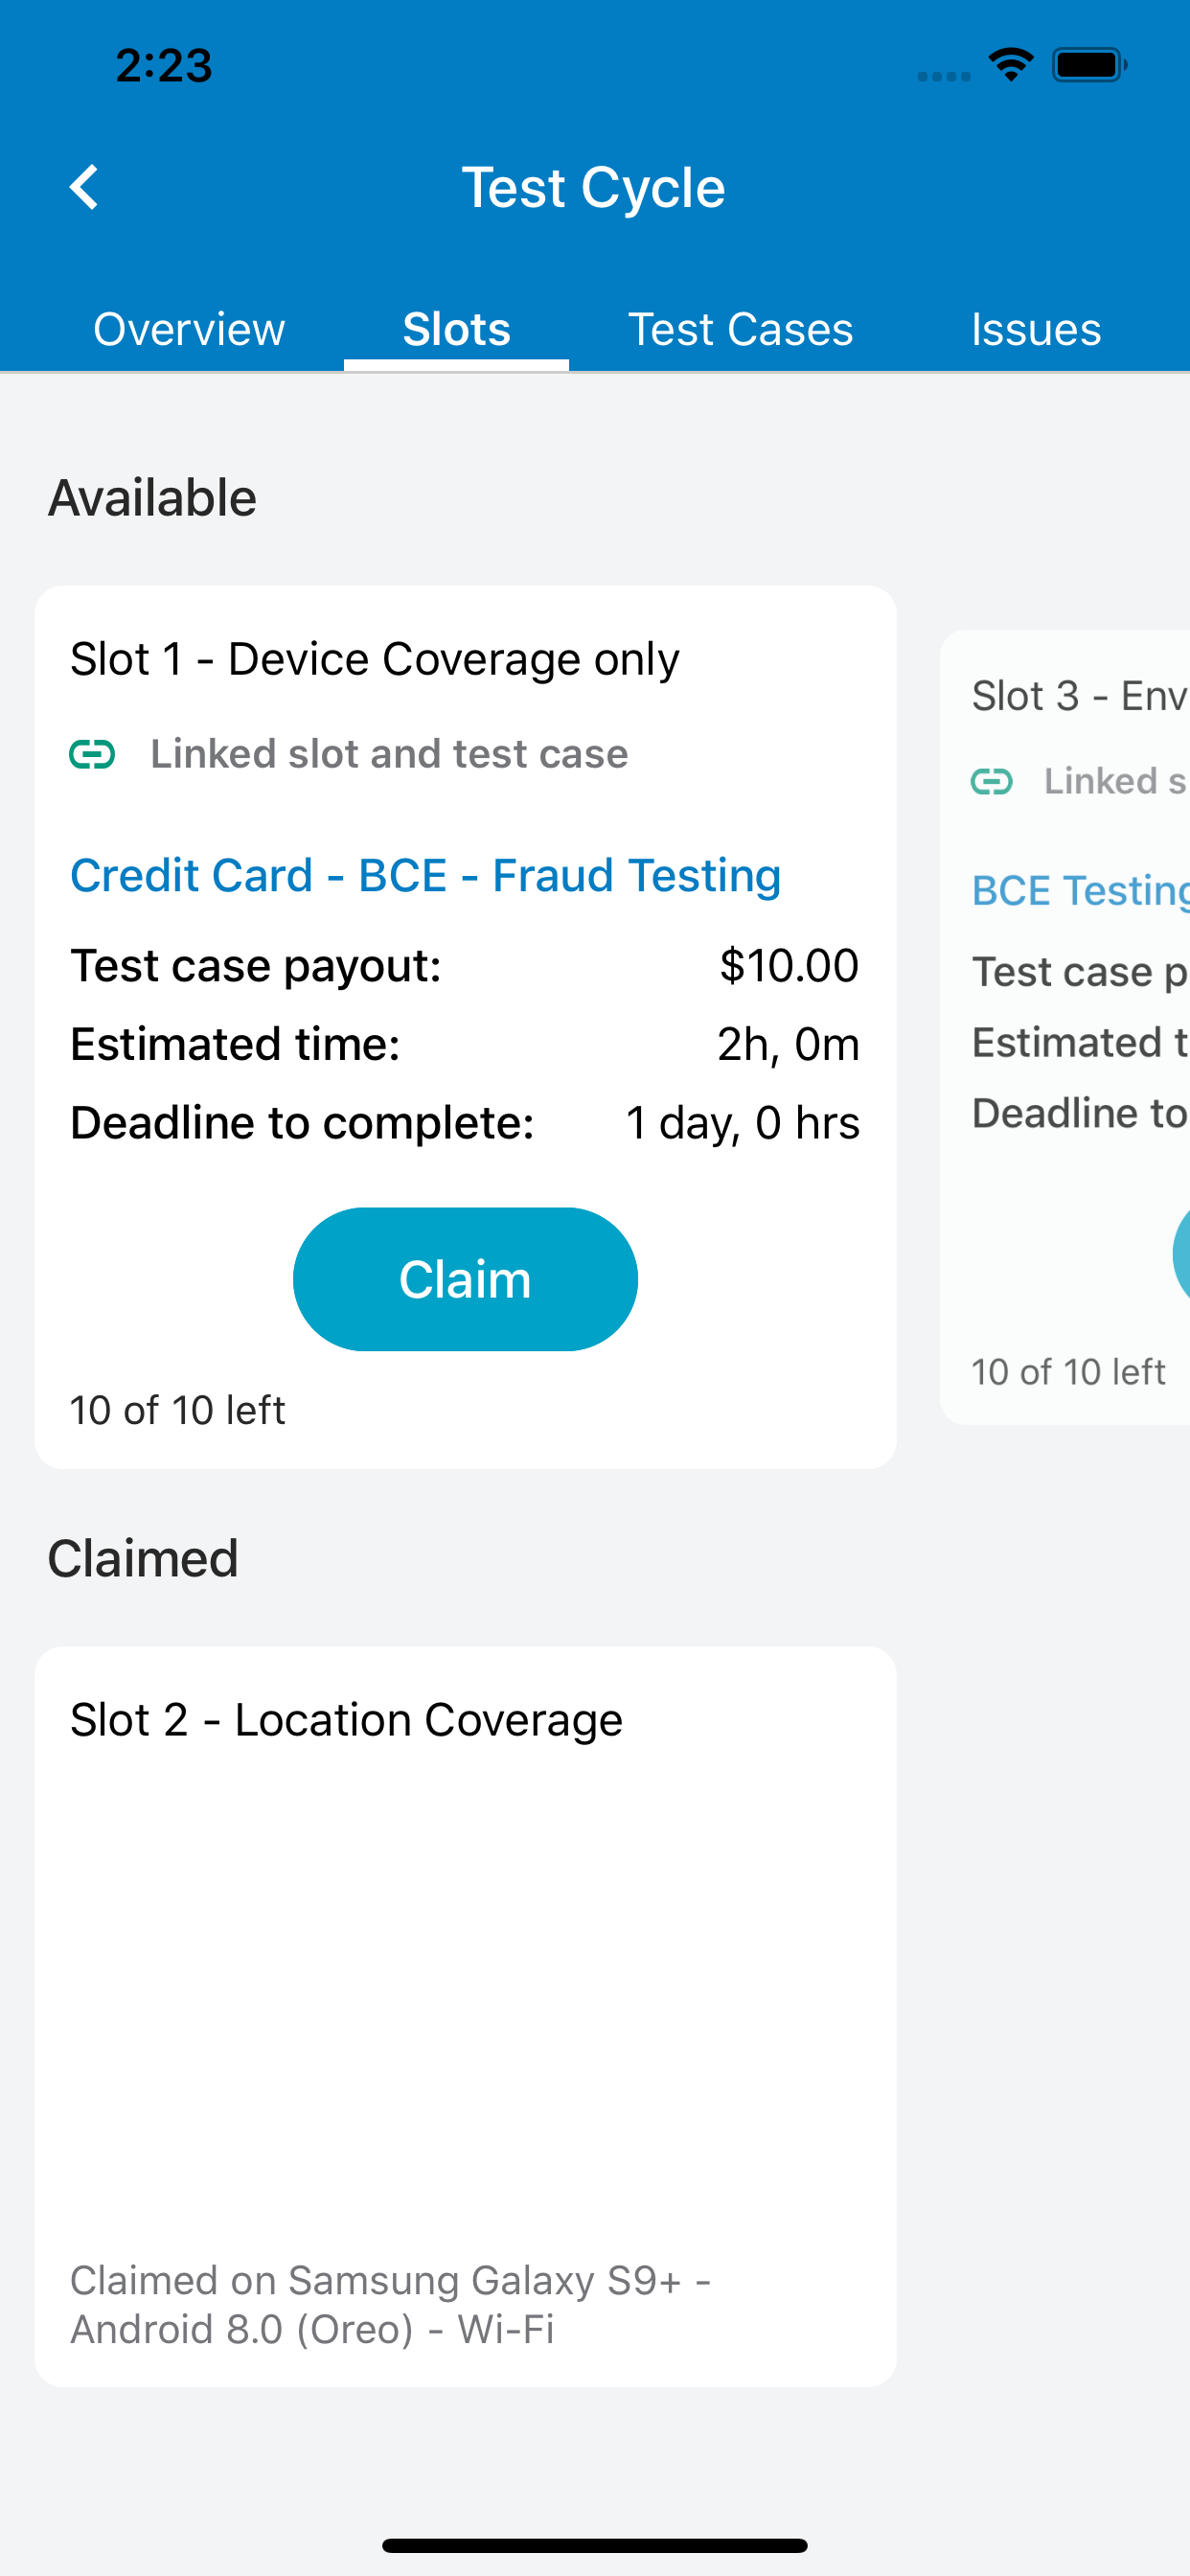
Task: Tap the Slot 3 card title
Action: [x=1081, y=696]
